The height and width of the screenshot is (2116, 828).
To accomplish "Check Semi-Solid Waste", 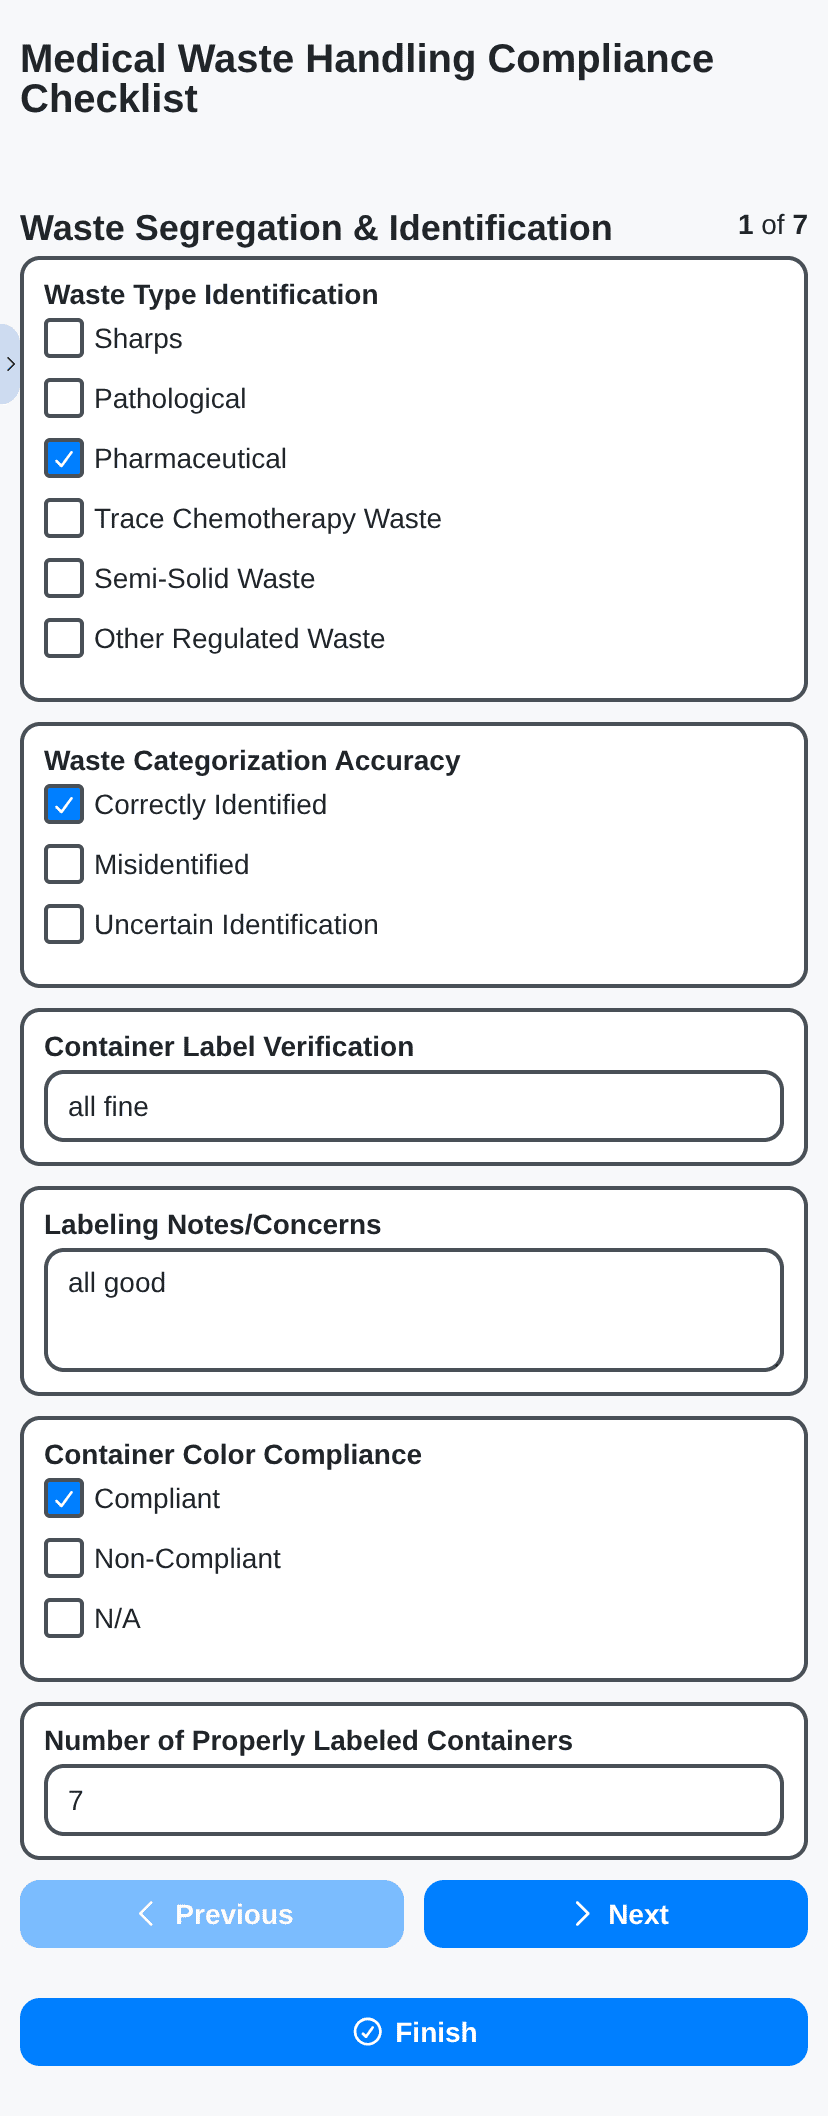I will [63, 578].
